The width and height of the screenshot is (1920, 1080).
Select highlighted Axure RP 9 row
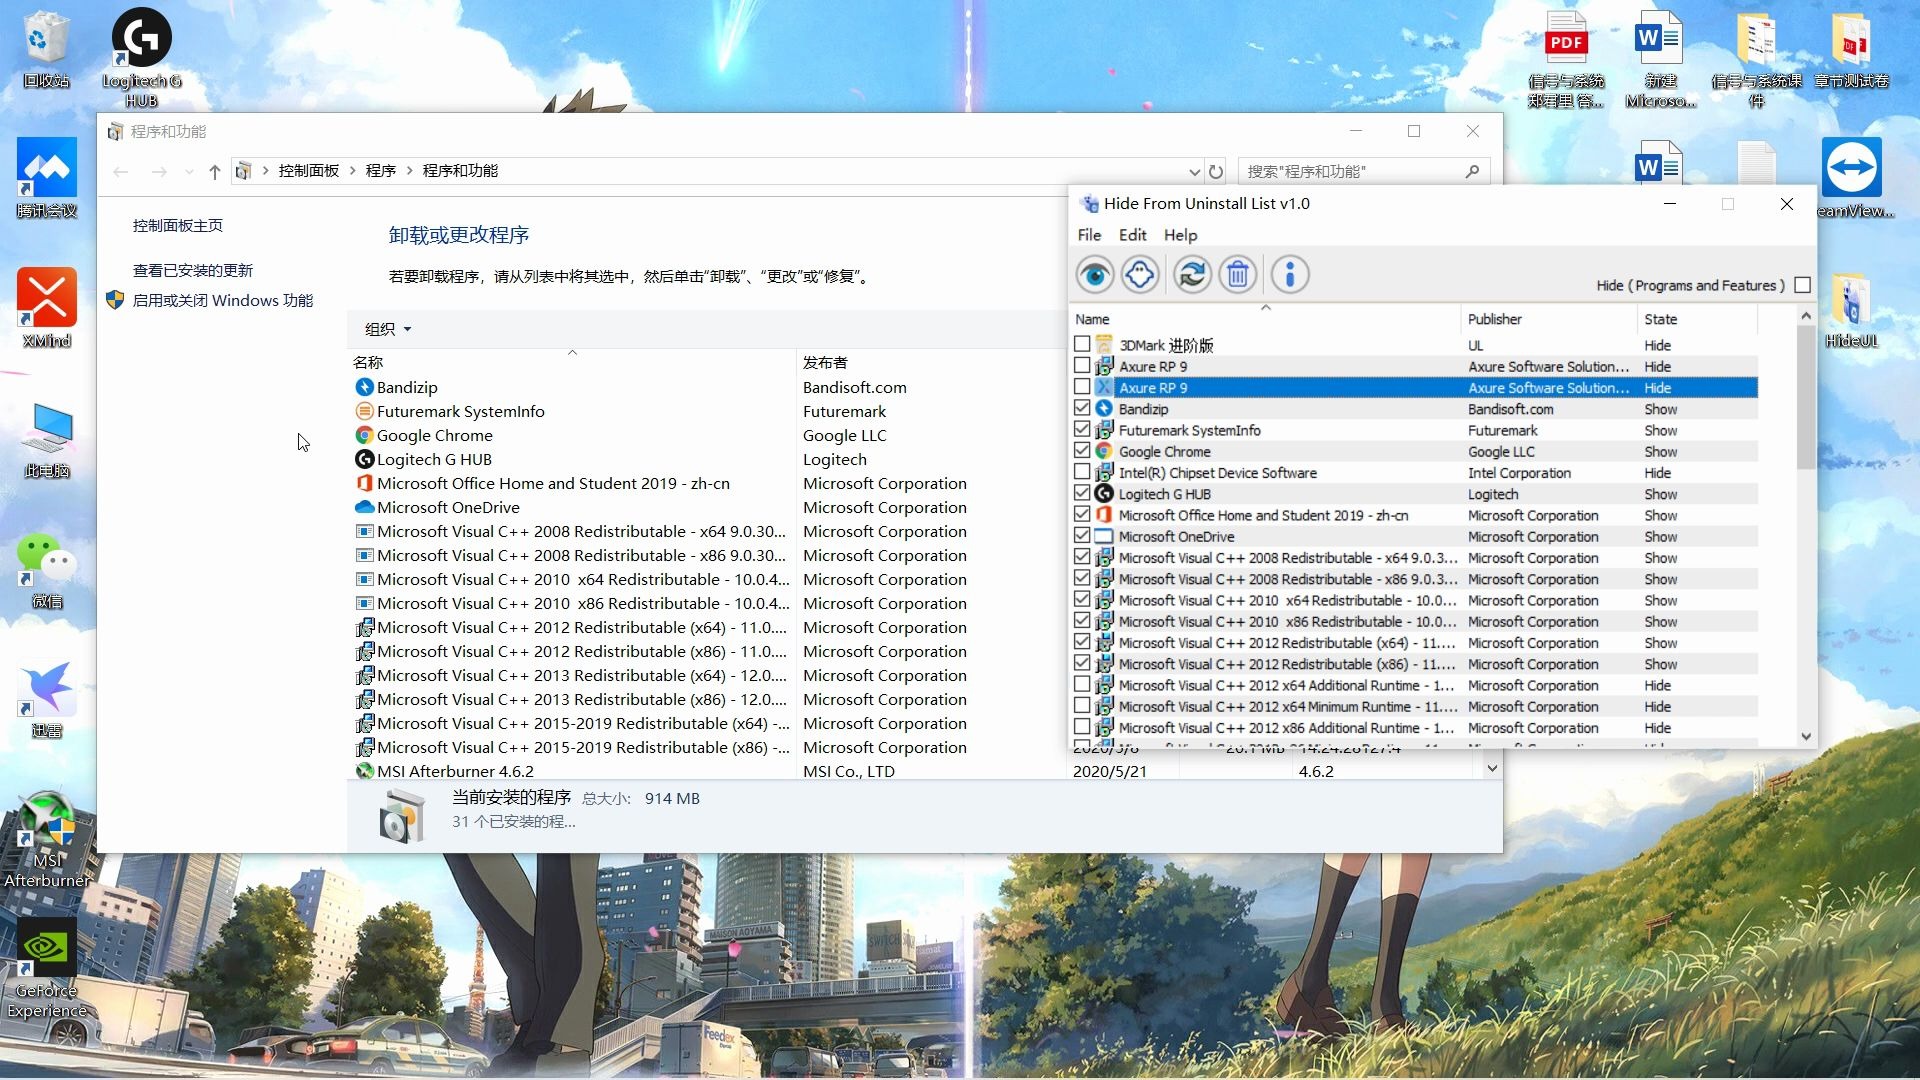pyautogui.click(x=1414, y=388)
